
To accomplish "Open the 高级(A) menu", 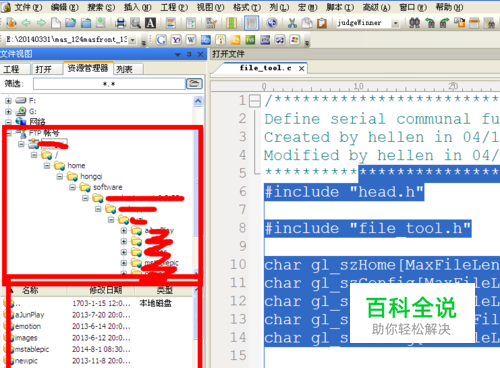I will tap(376, 7).
